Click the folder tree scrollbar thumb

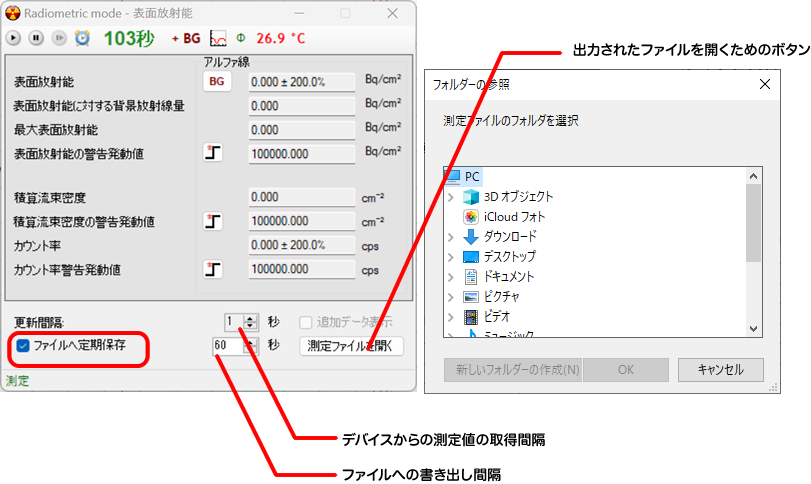(754, 223)
